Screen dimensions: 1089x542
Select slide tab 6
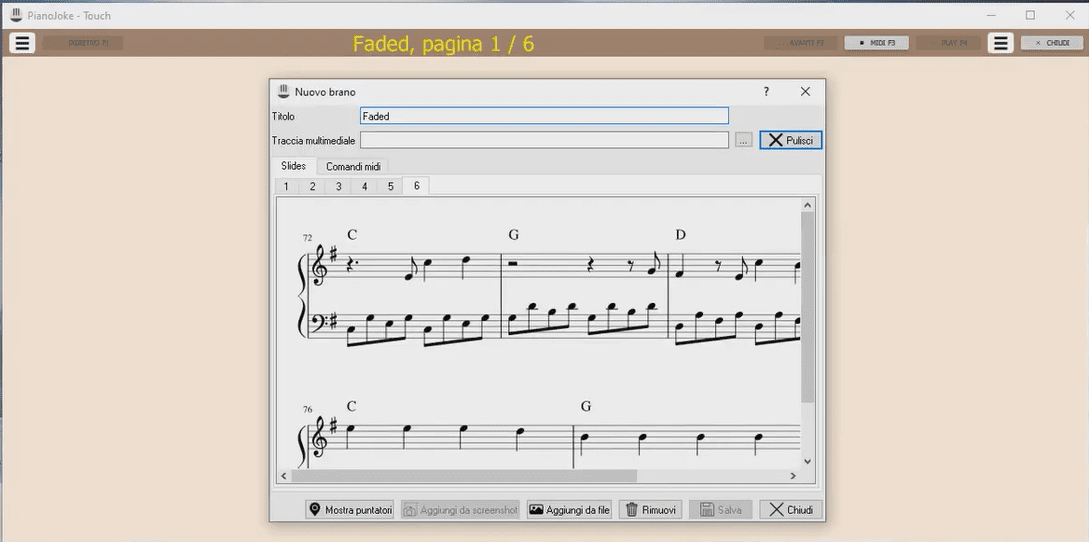coord(416,186)
